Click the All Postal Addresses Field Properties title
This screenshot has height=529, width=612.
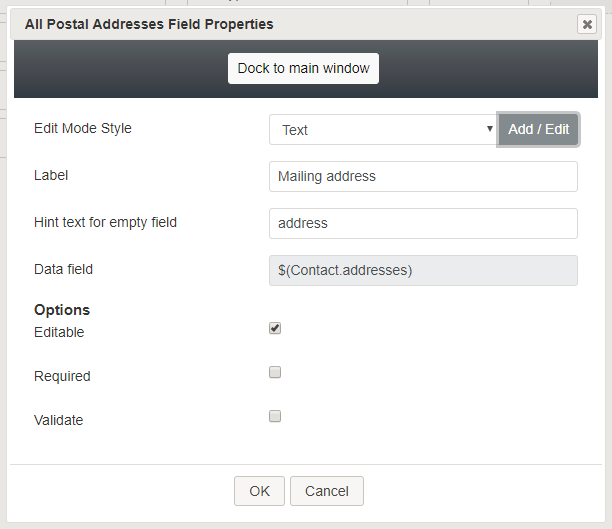click(x=149, y=24)
